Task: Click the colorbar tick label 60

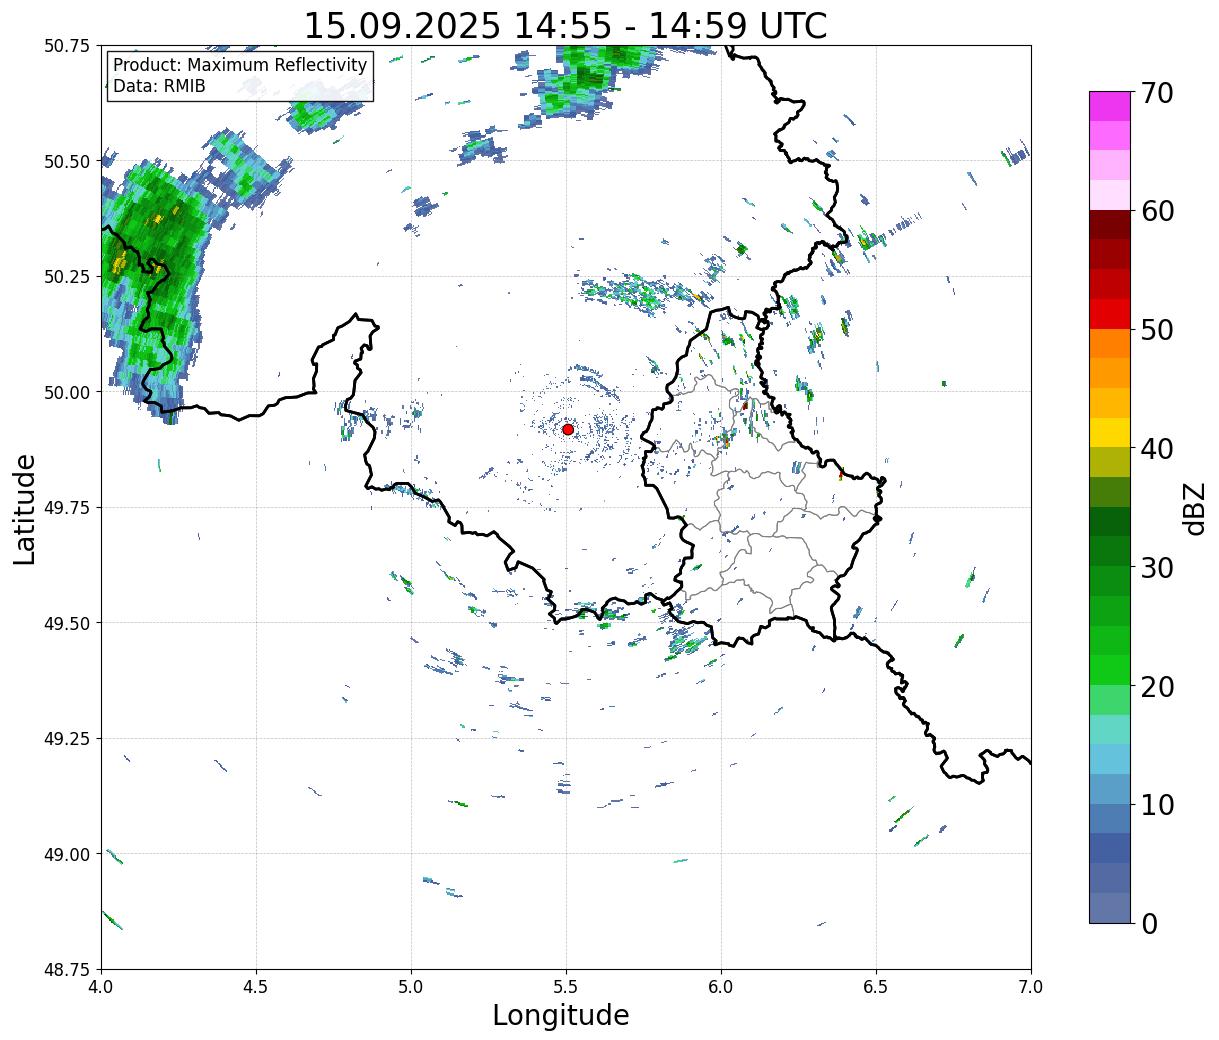Action: [x=1157, y=211]
